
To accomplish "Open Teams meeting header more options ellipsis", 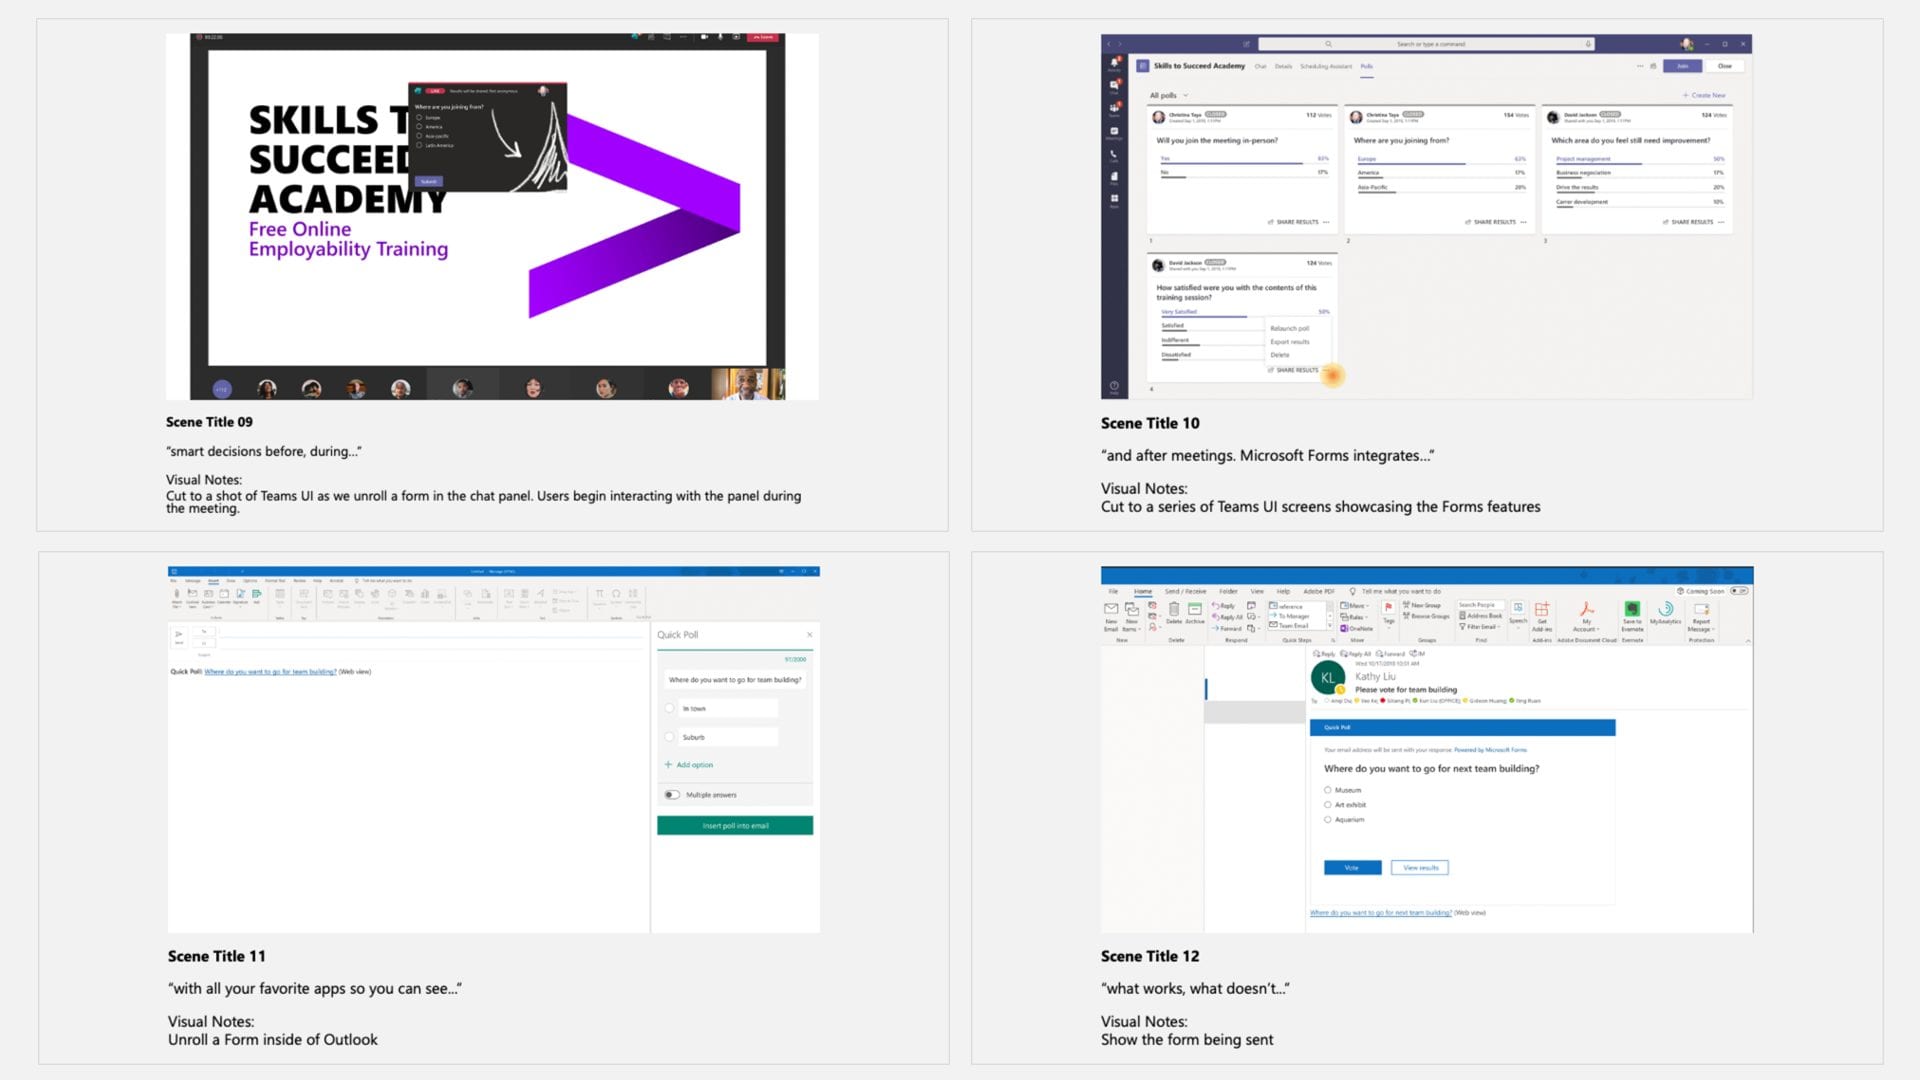I will pos(1639,66).
